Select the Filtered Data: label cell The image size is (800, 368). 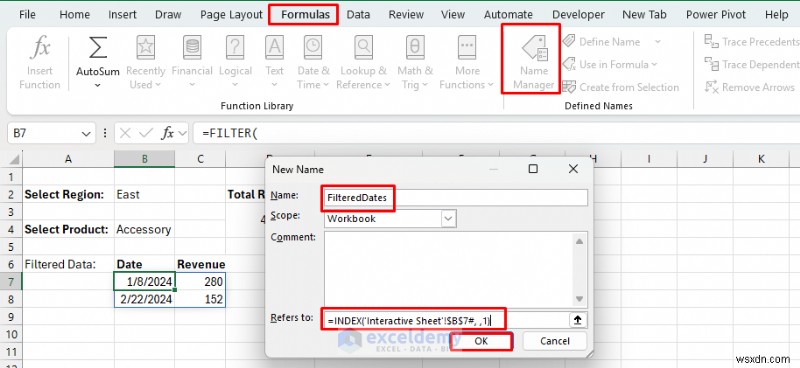[68, 264]
